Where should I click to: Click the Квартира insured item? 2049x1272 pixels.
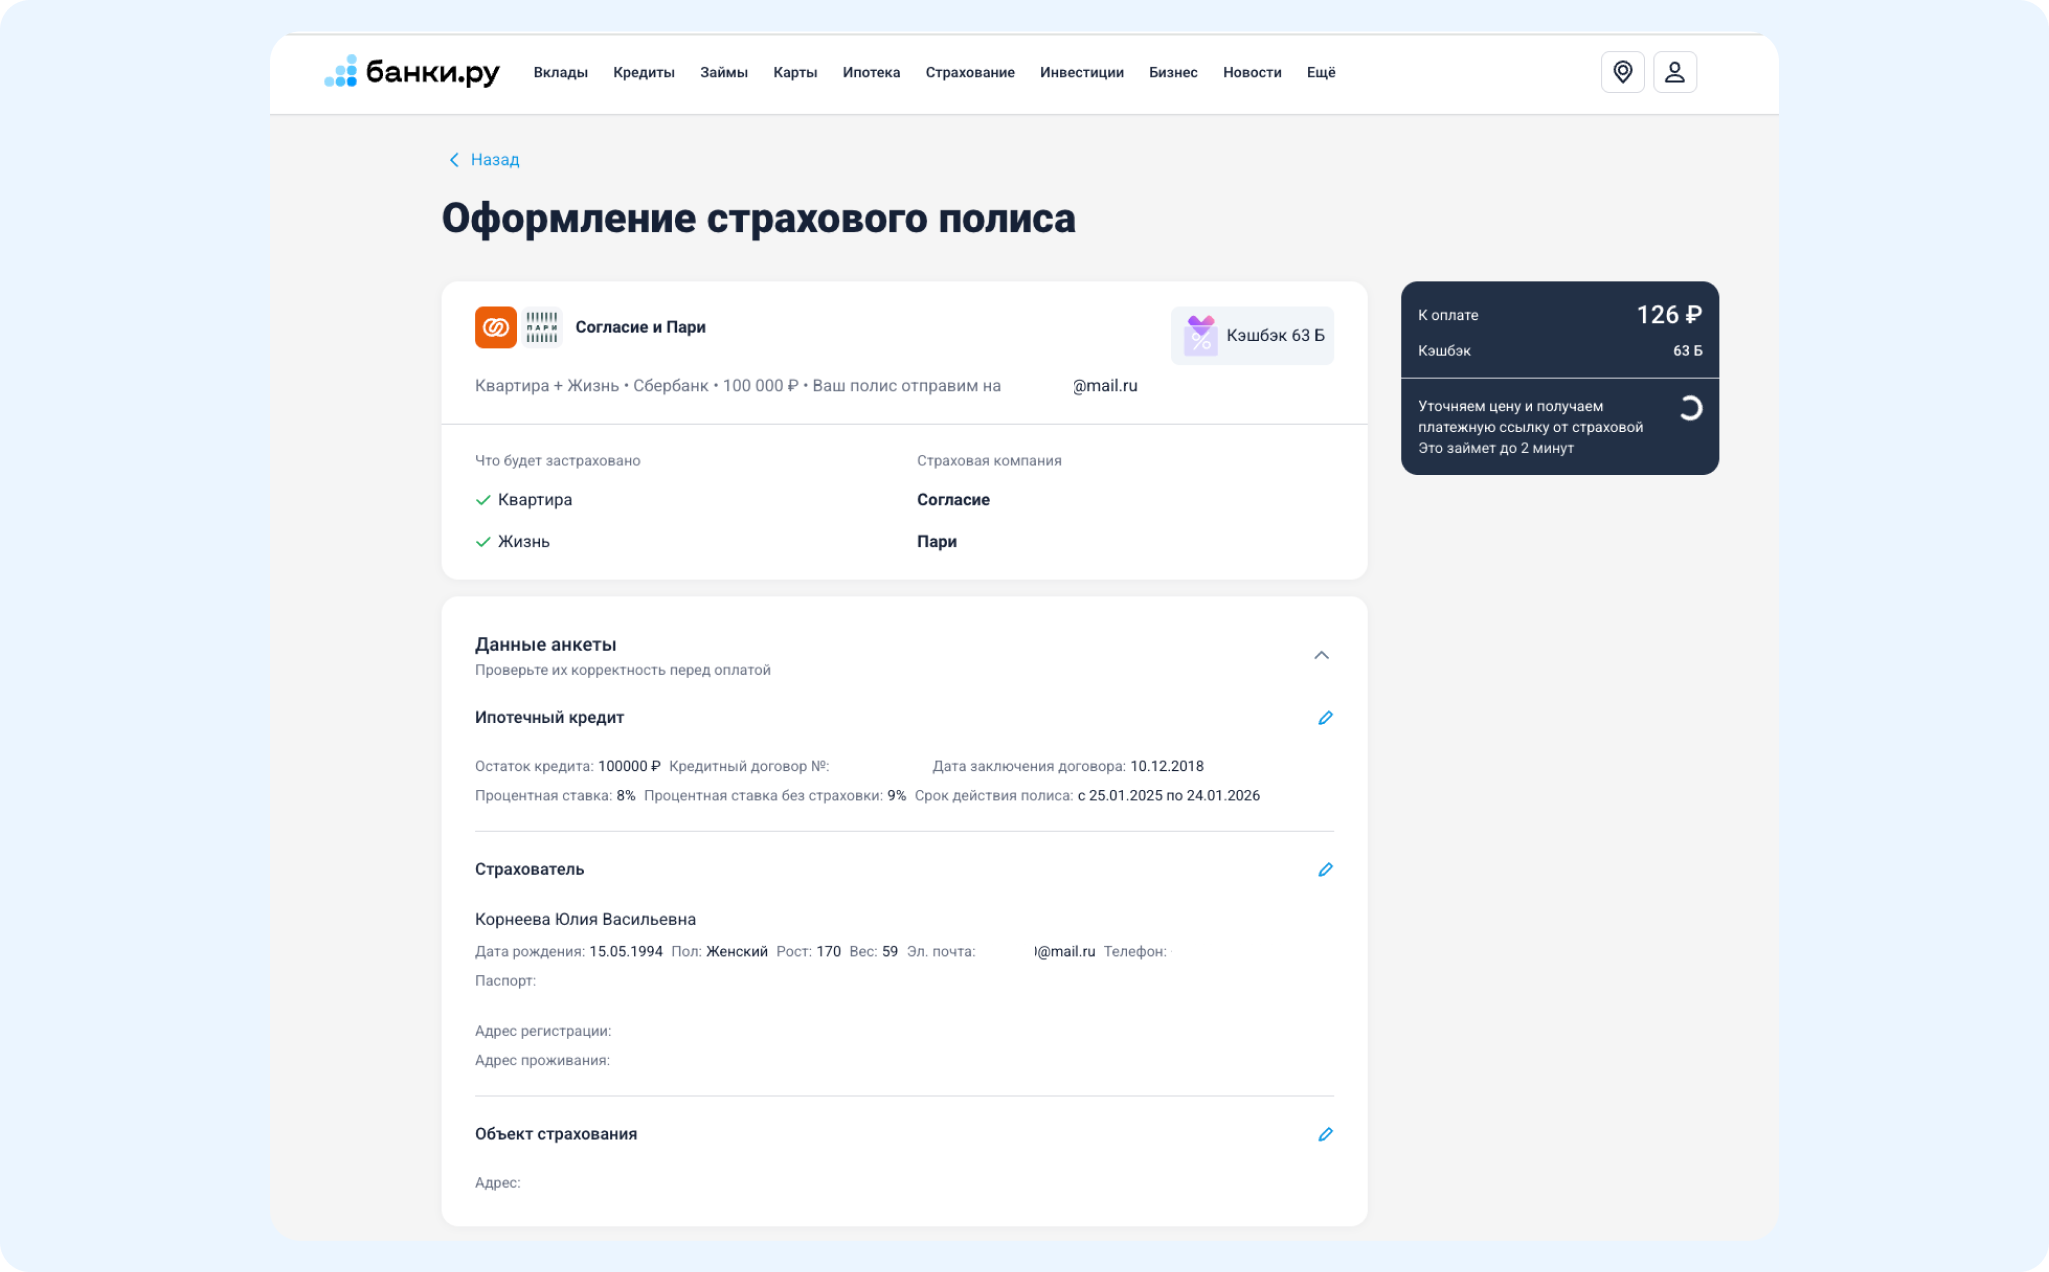[535, 500]
